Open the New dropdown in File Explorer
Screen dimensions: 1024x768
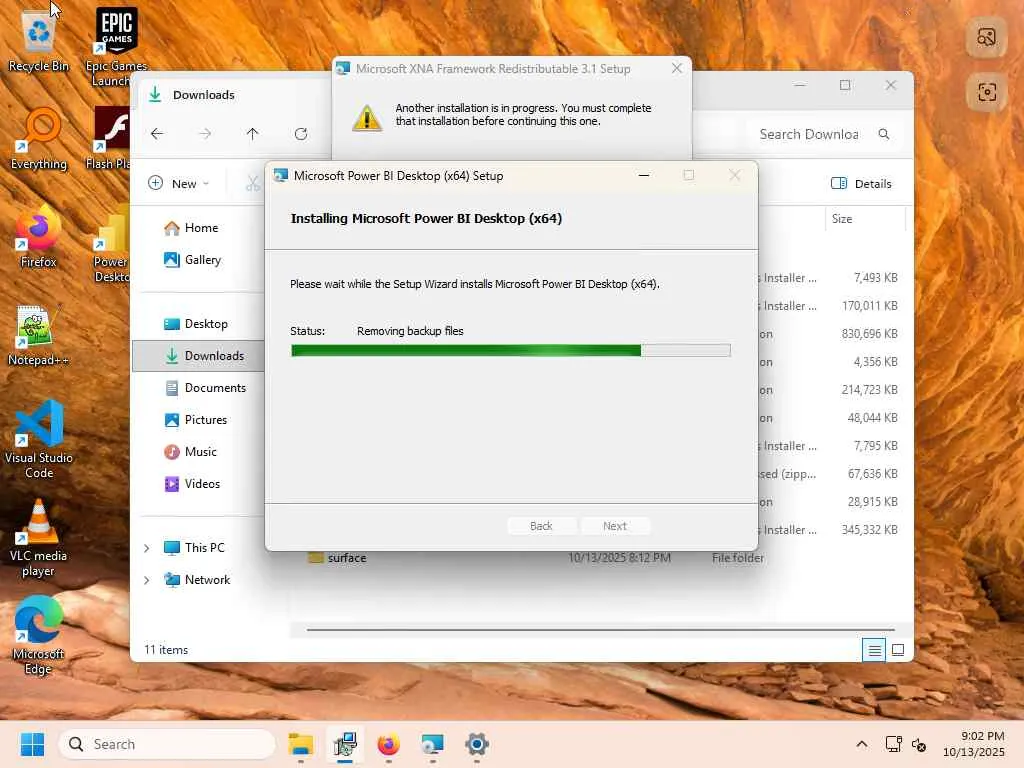coord(179,184)
